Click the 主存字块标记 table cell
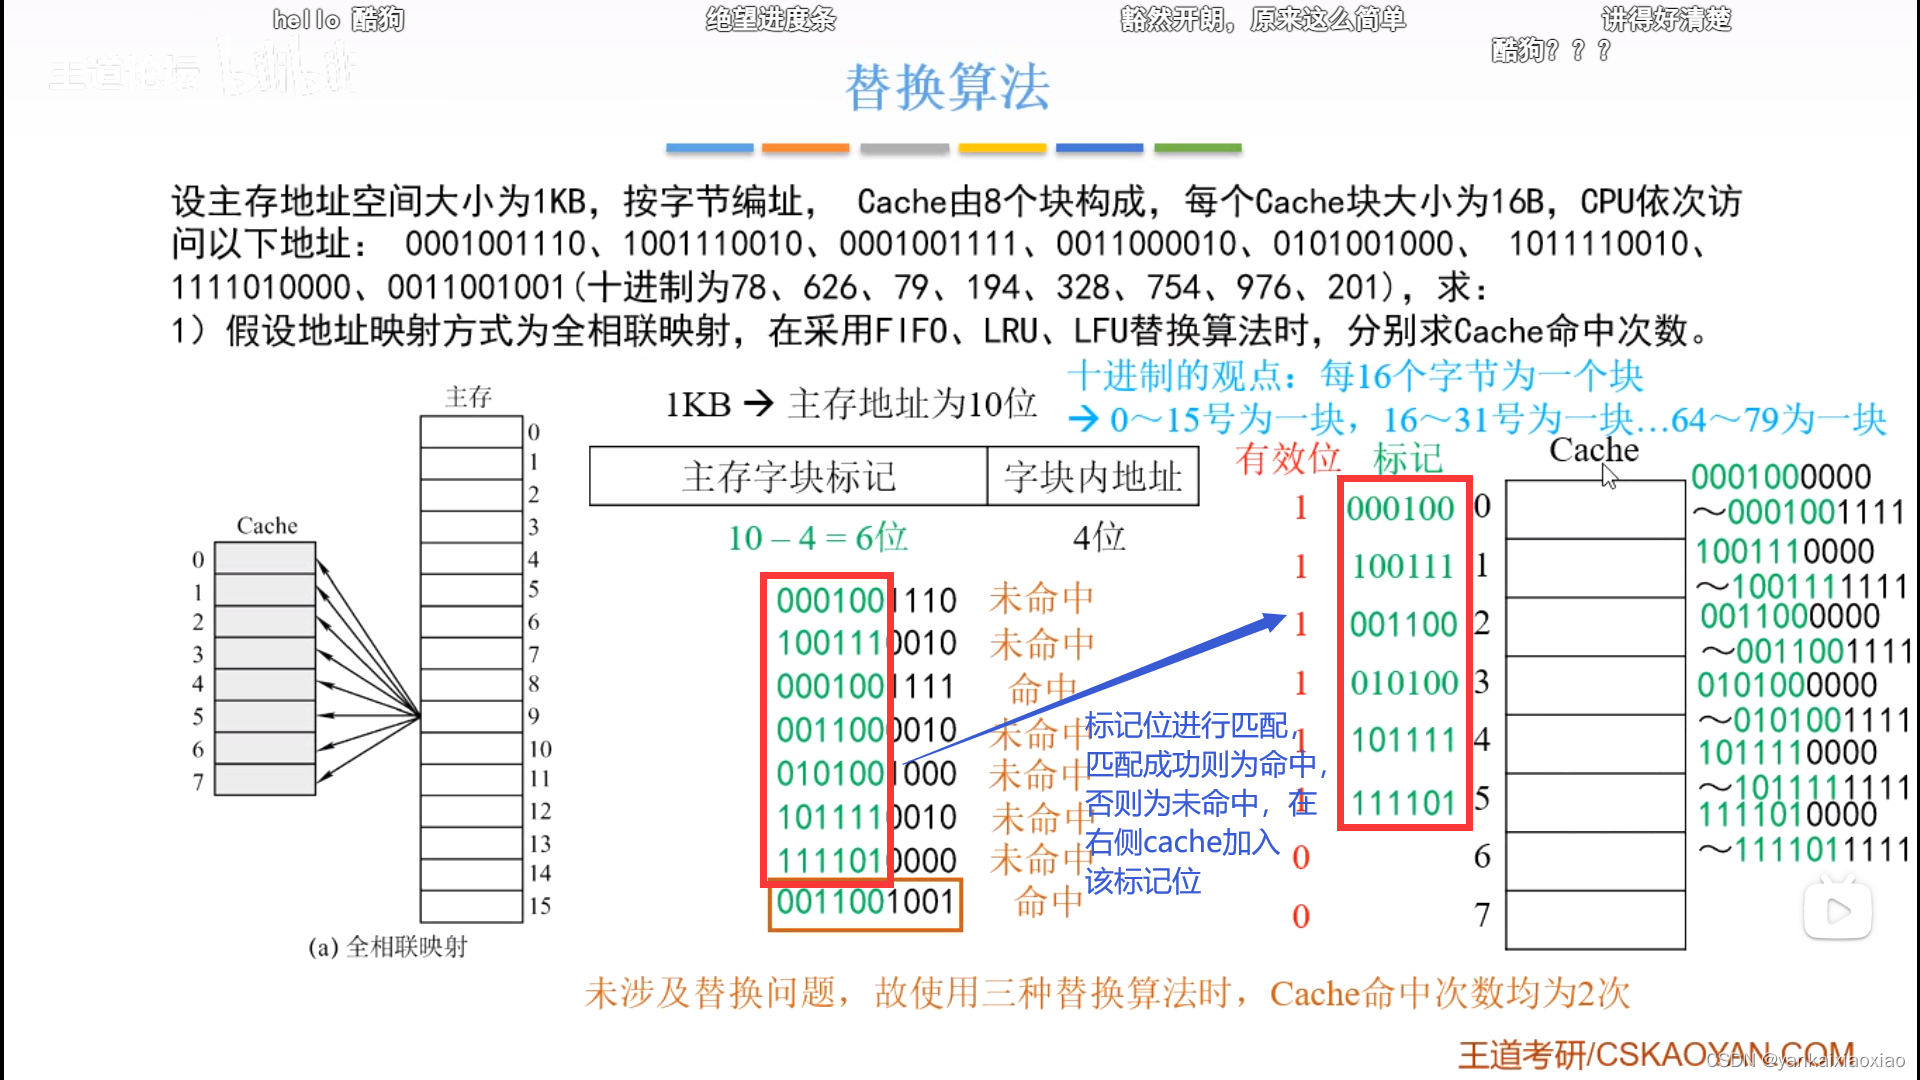Image resolution: width=1920 pixels, height=1080 pixels. tap(788, 477)
